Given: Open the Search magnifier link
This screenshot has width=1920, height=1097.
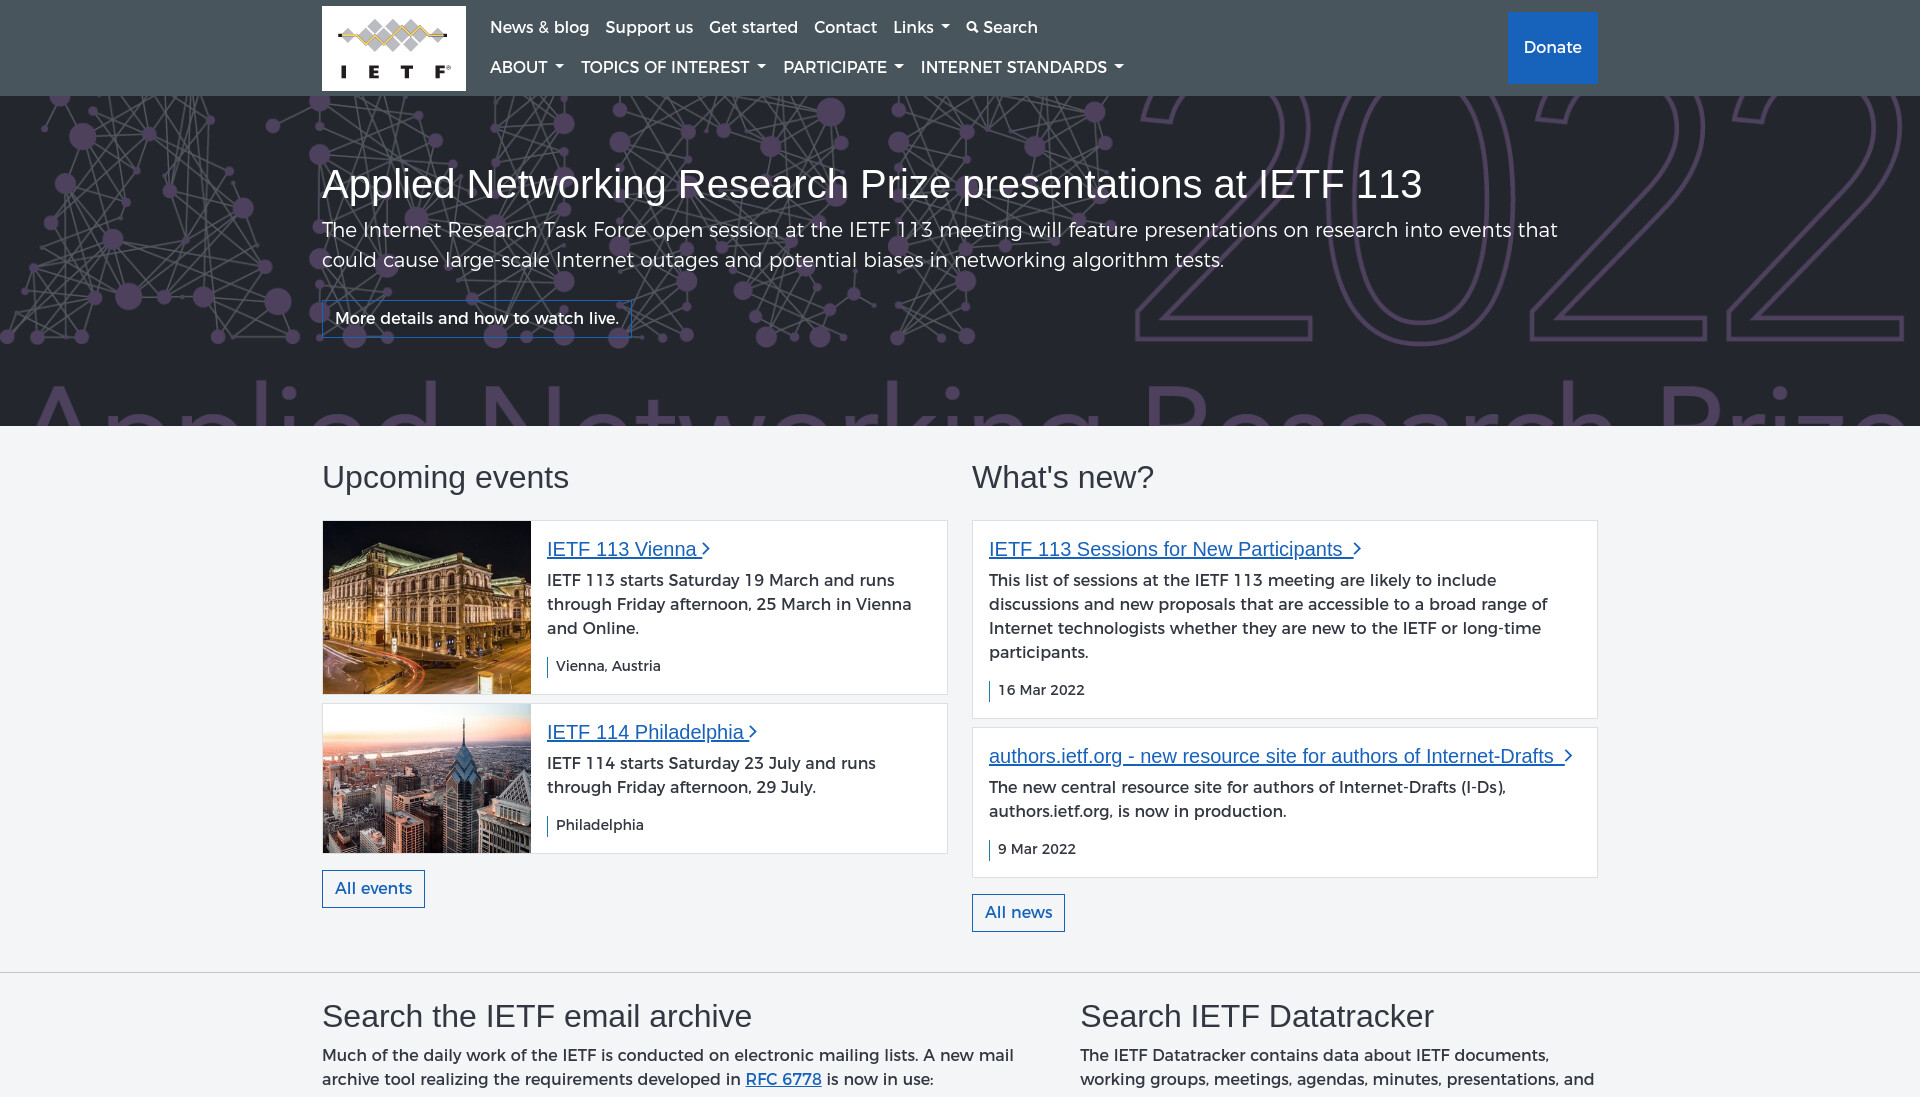Looking at the screenshot, I should tap(1002, 27).
